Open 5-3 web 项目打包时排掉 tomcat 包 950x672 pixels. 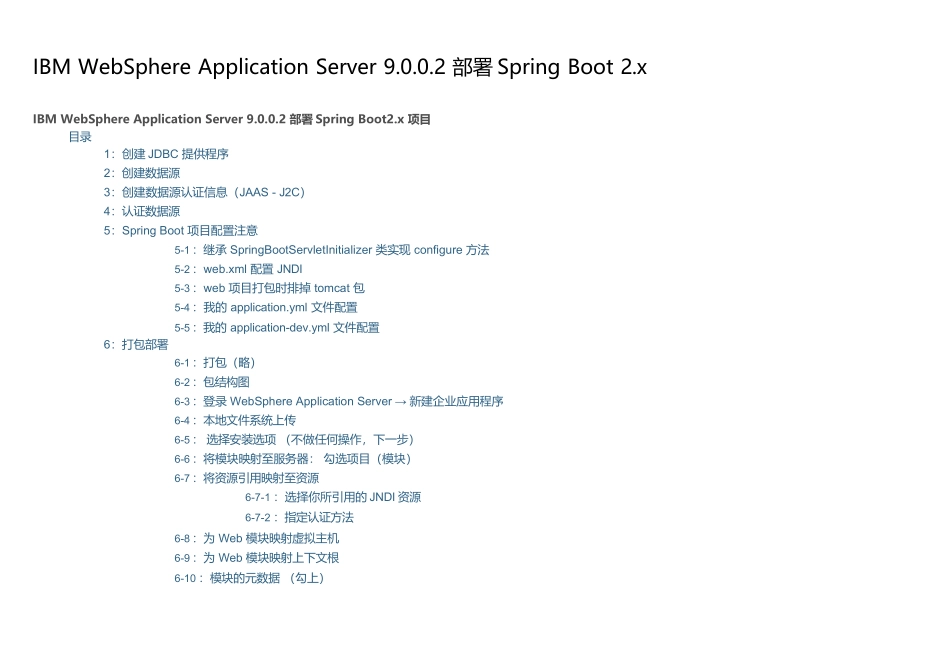tap(270, 288)
